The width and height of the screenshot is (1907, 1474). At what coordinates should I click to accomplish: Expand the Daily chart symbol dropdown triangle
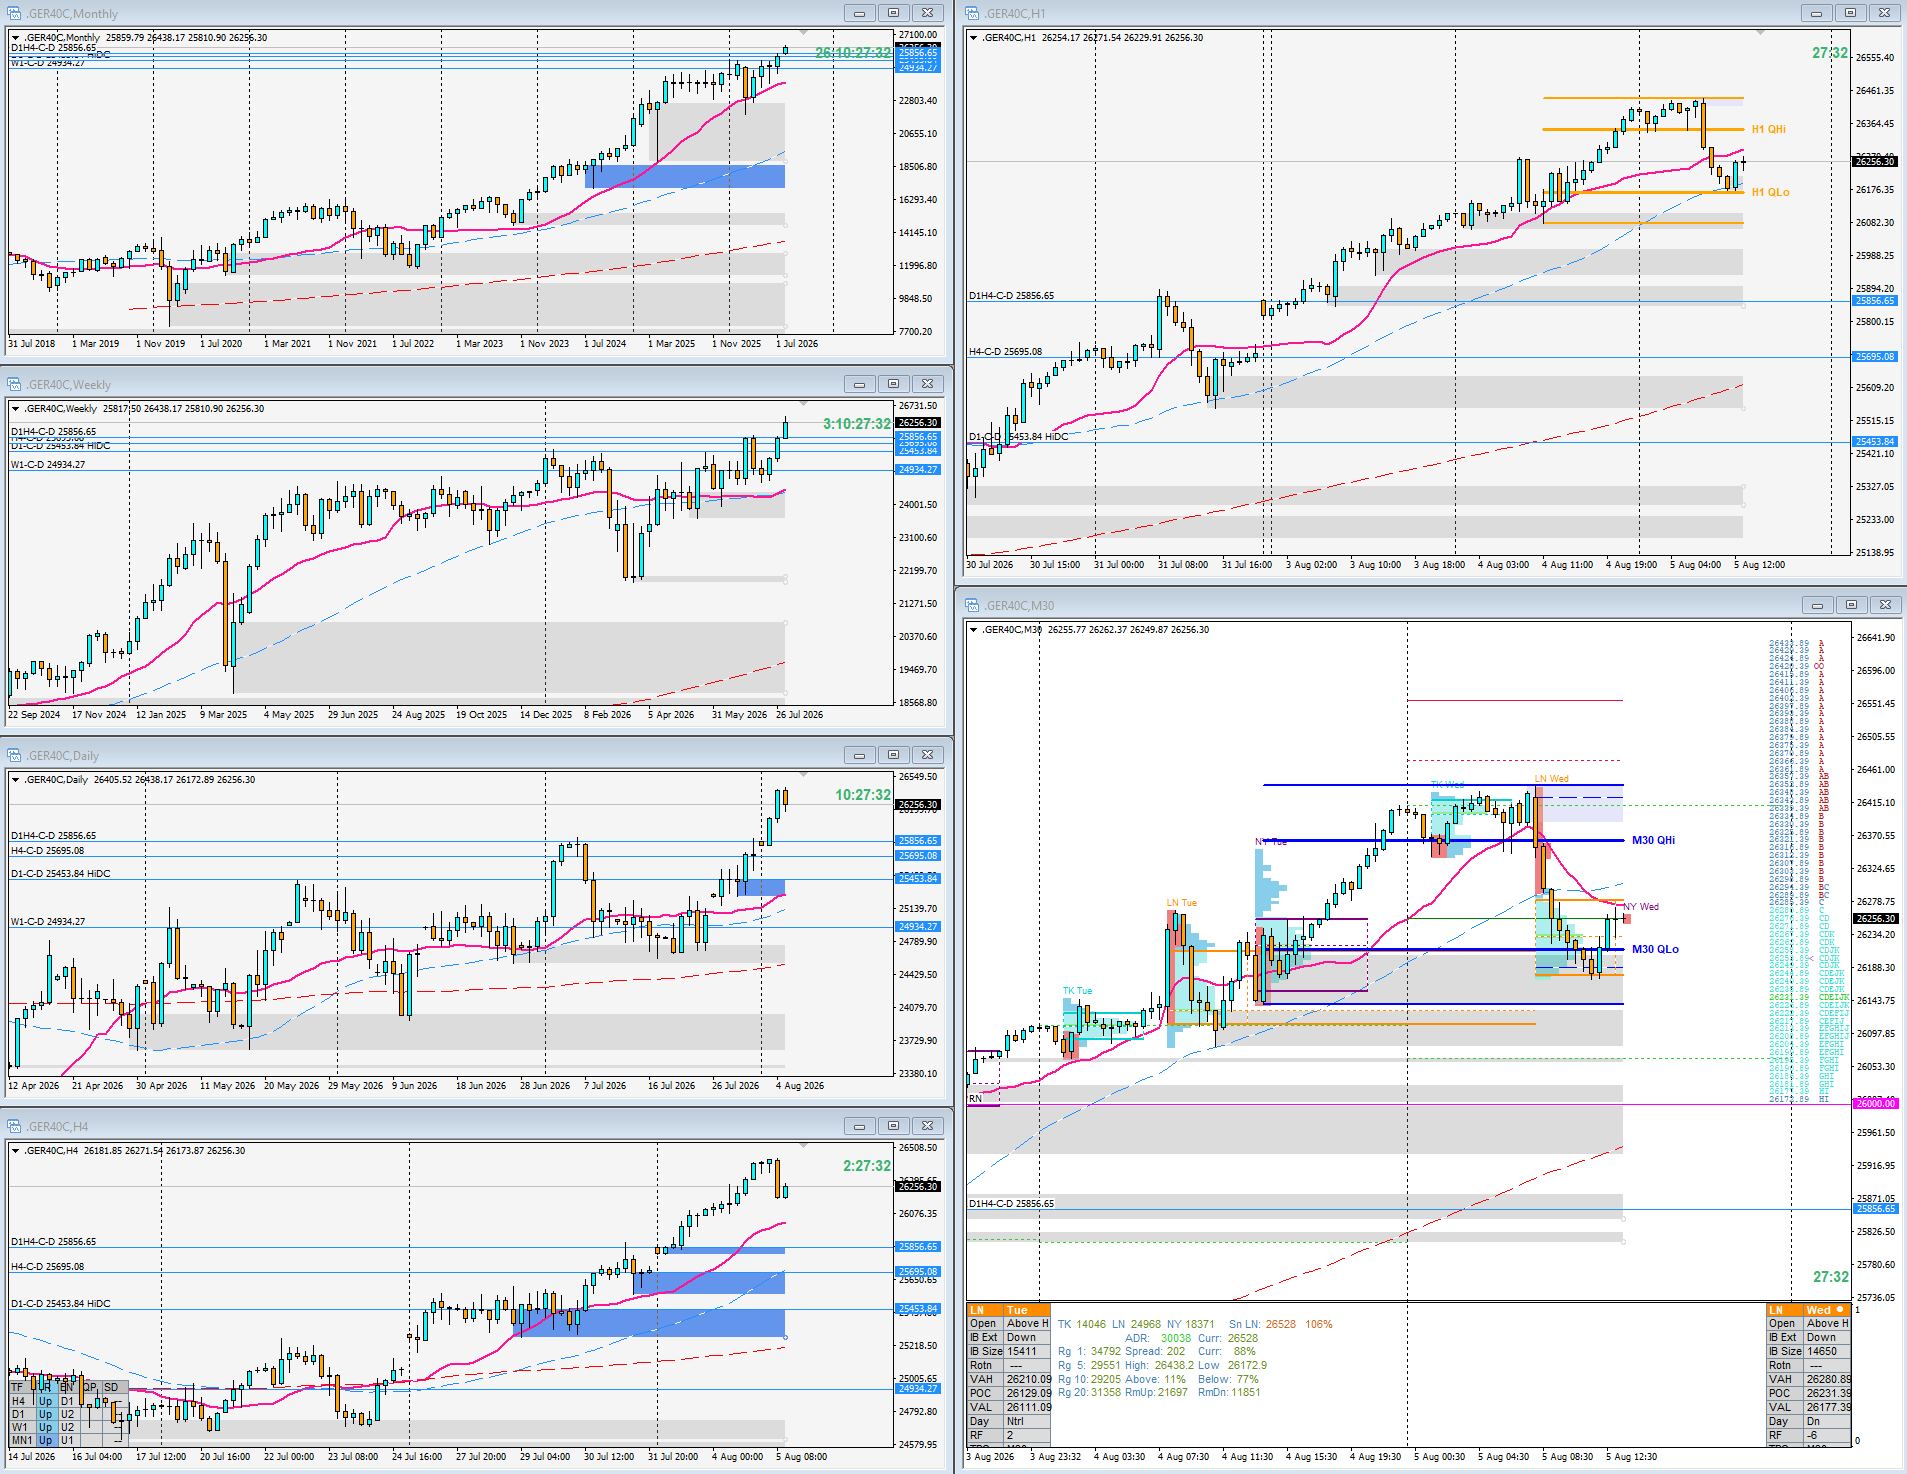point(16,780)
